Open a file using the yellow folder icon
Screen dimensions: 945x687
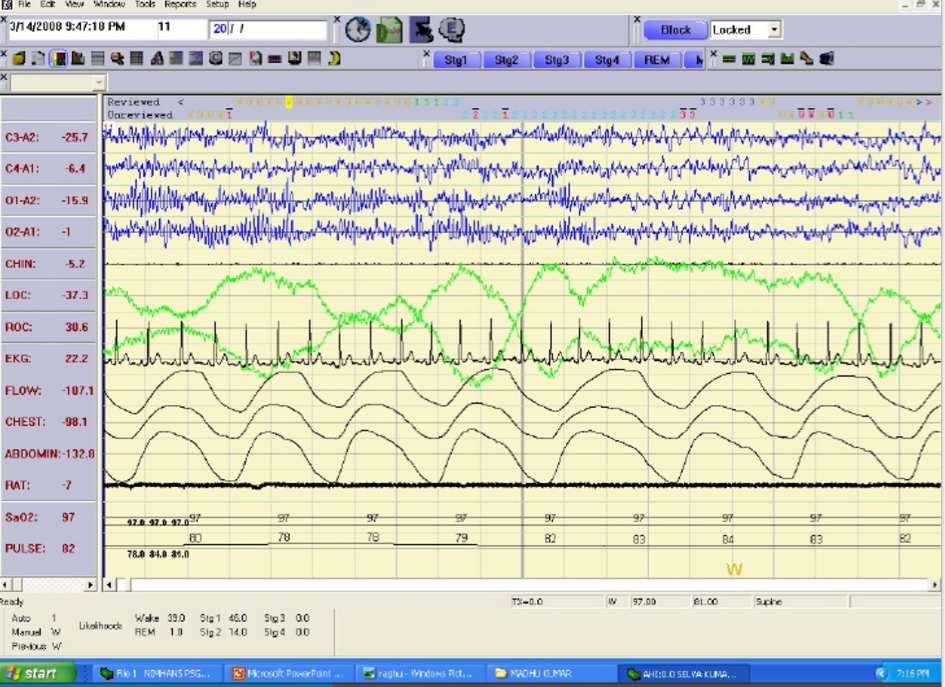click(x=19, y=58)
